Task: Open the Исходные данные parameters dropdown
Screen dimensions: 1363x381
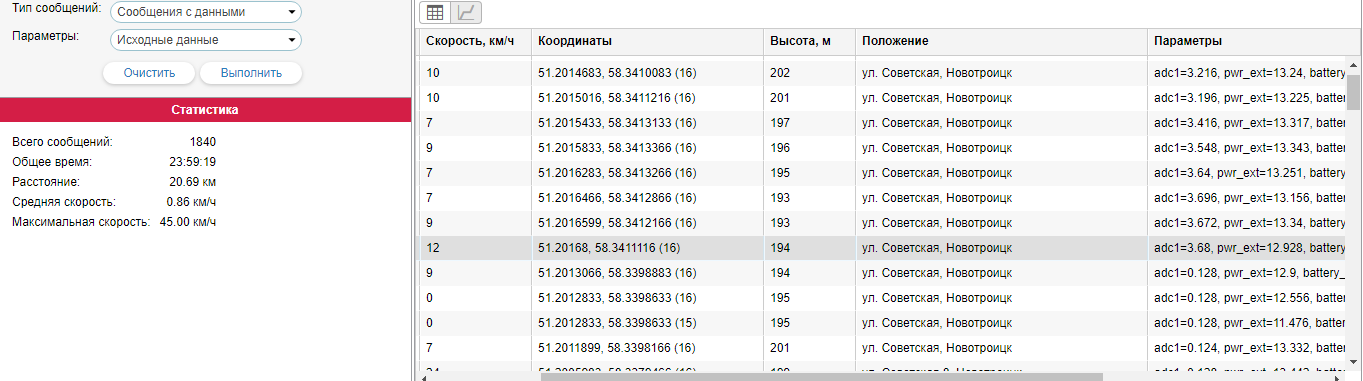Action: click(x=206, y=40)
